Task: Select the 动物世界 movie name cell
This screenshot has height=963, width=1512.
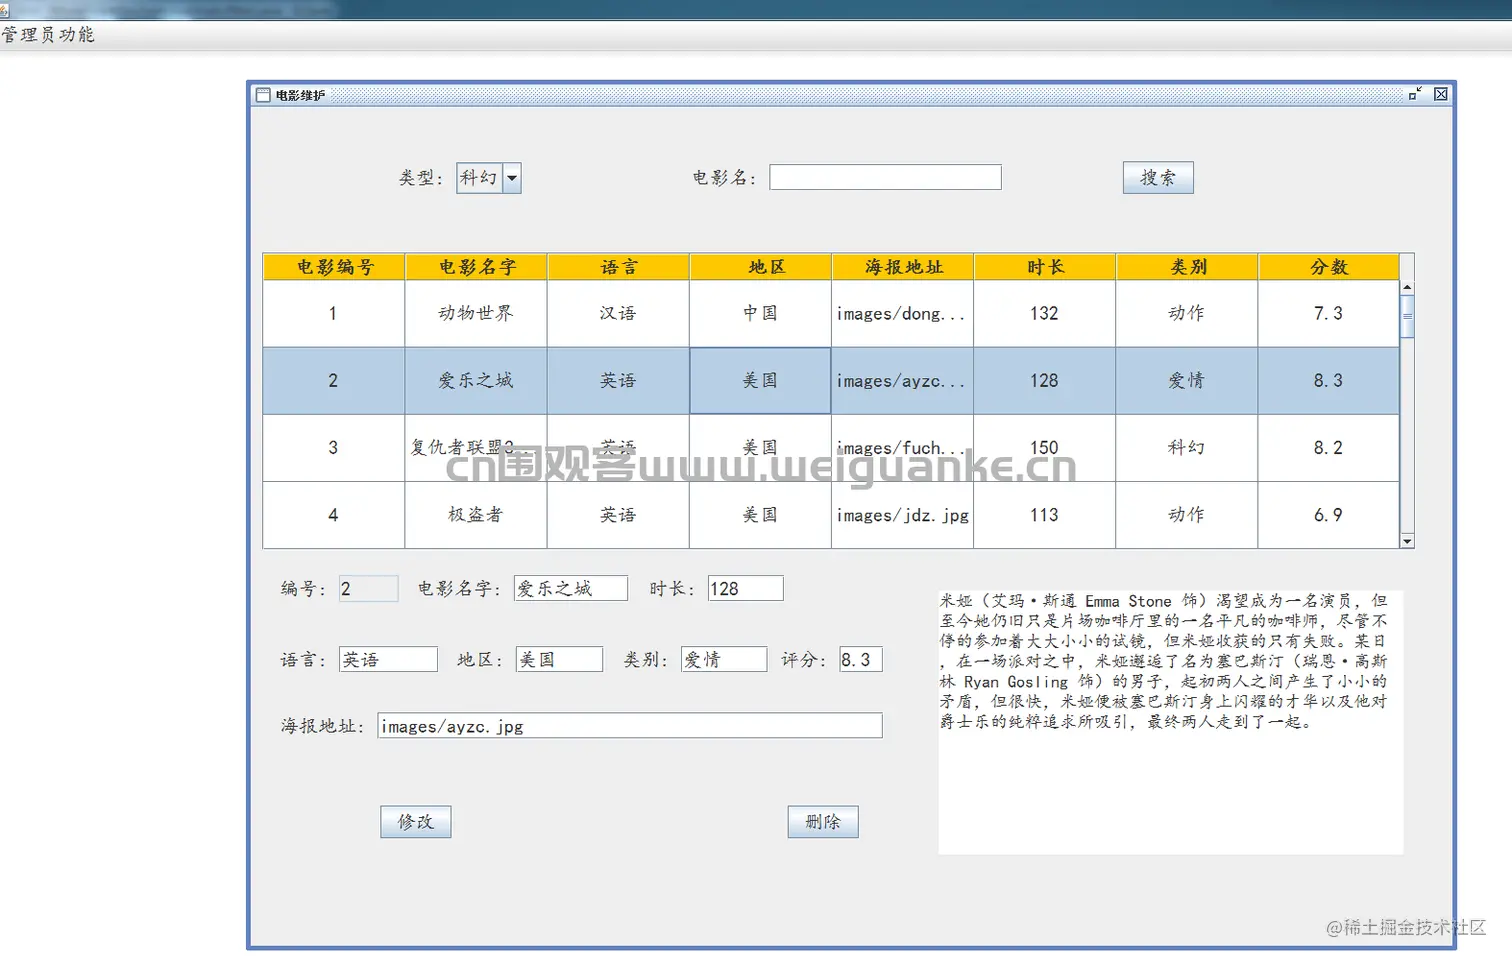Action: (476, 314)
